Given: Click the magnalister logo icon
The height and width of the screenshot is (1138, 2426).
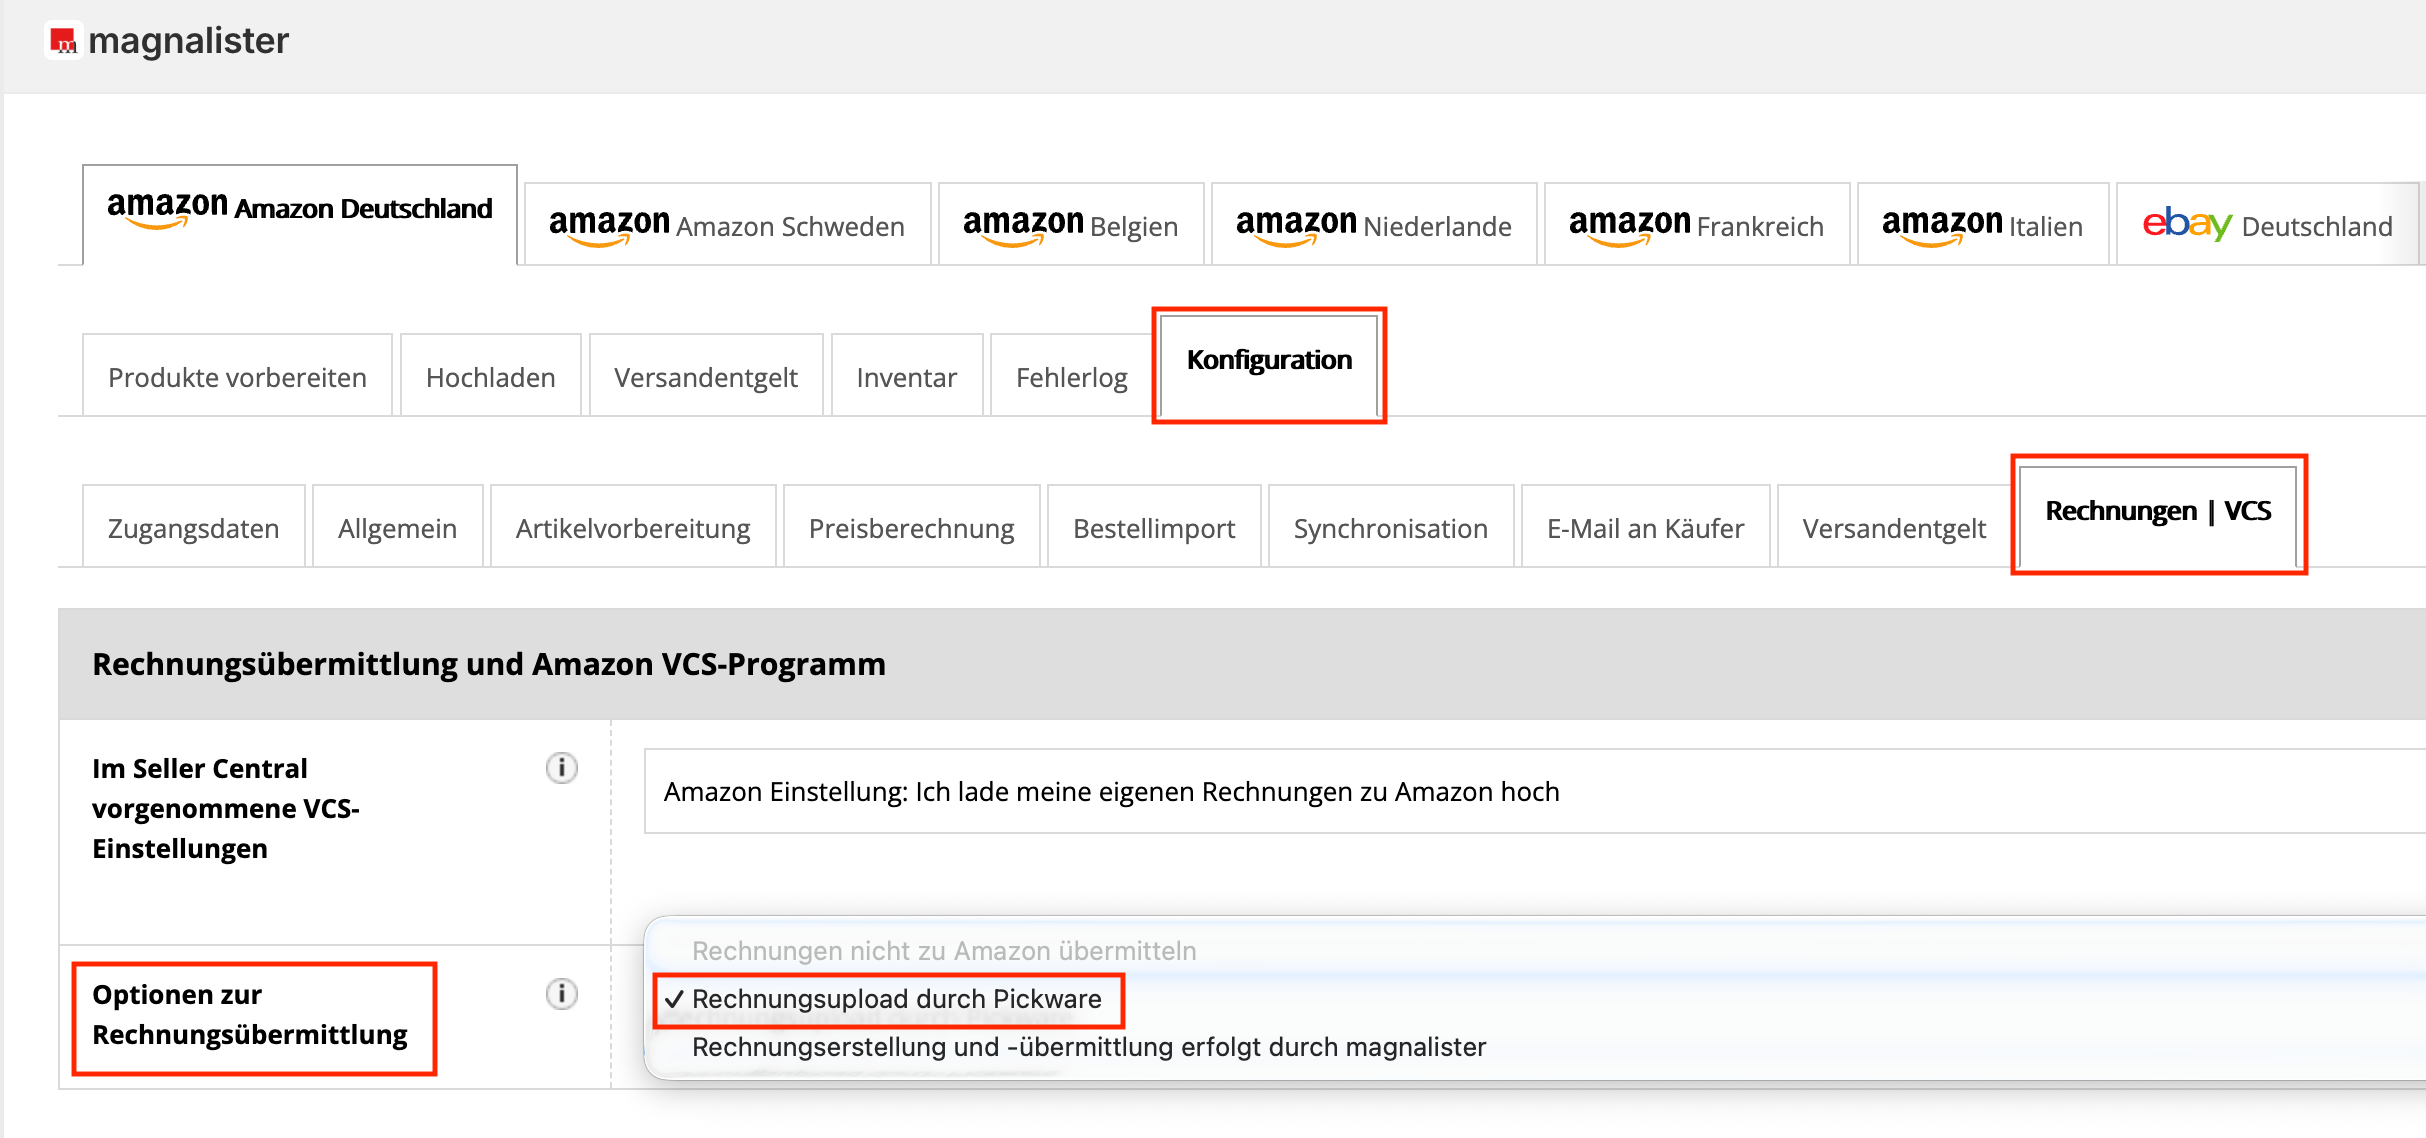Looking at the screenshot, I should pyautogui.click(x=64, y=41).
